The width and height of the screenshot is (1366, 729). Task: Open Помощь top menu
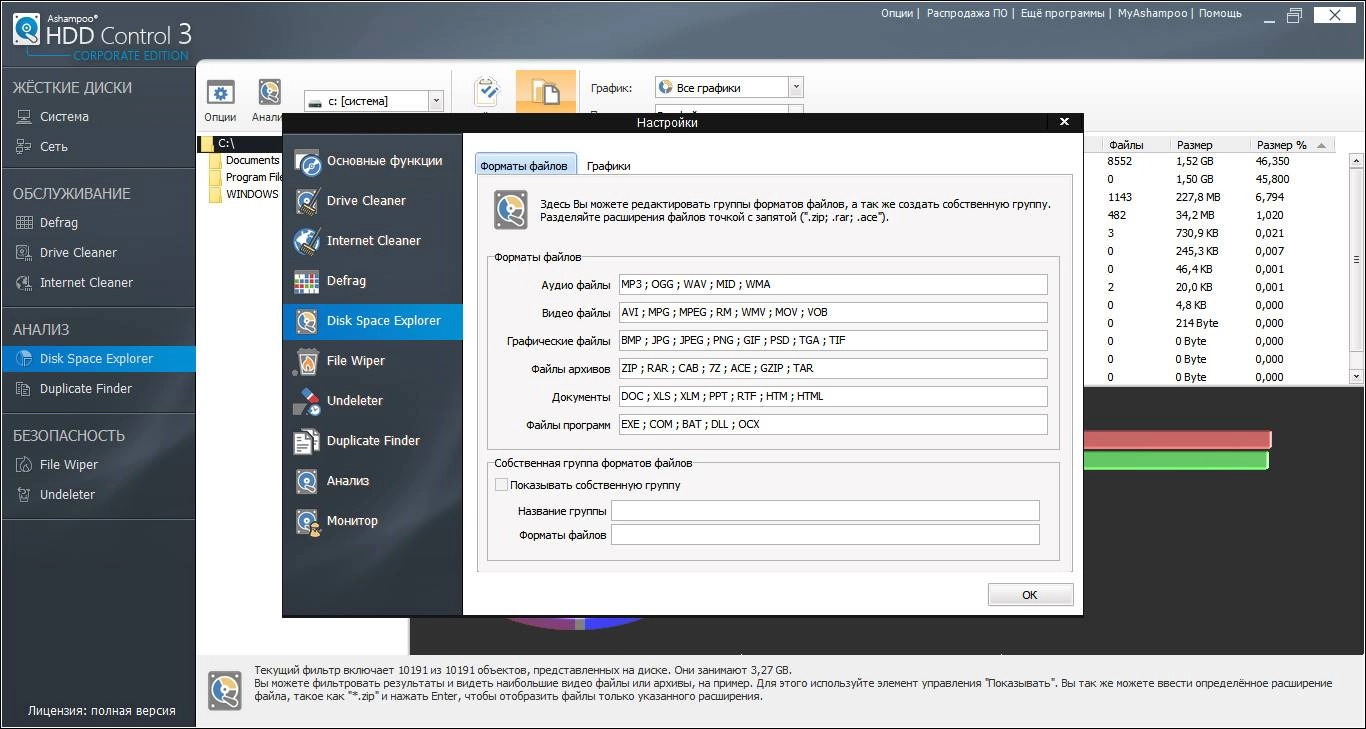pos(1220,14)
